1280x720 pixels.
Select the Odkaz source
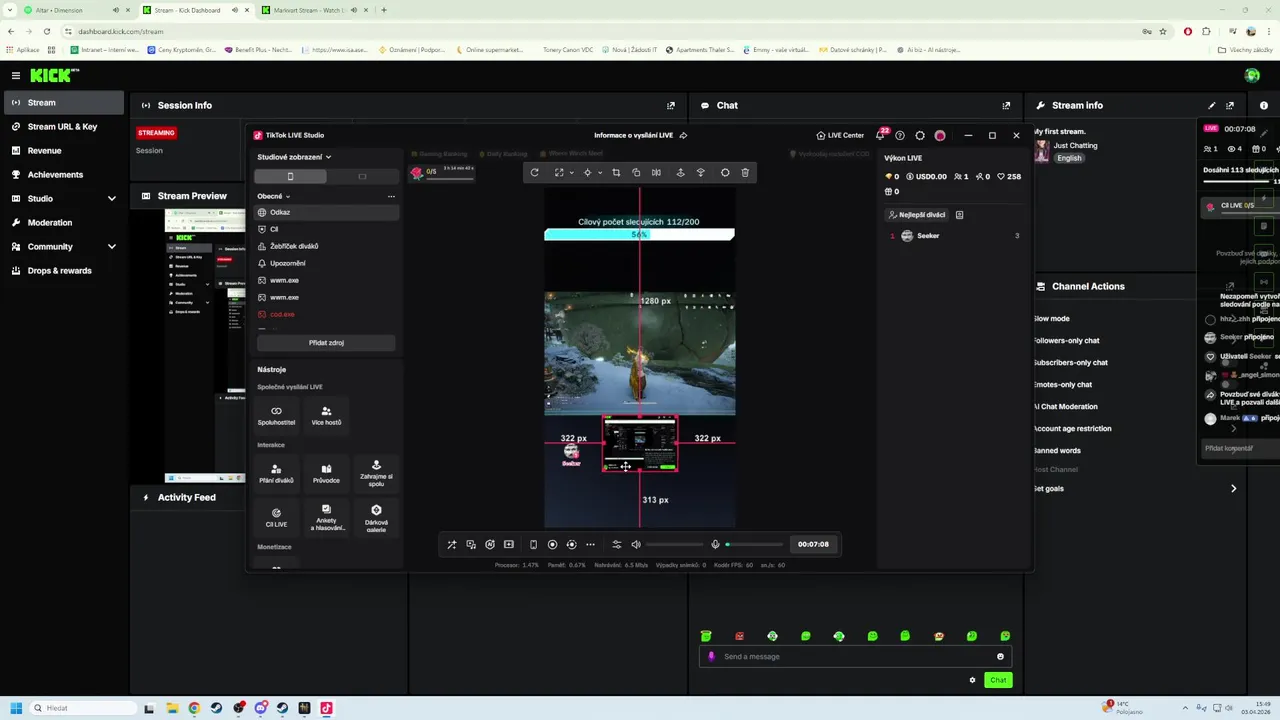click(326, 212)
